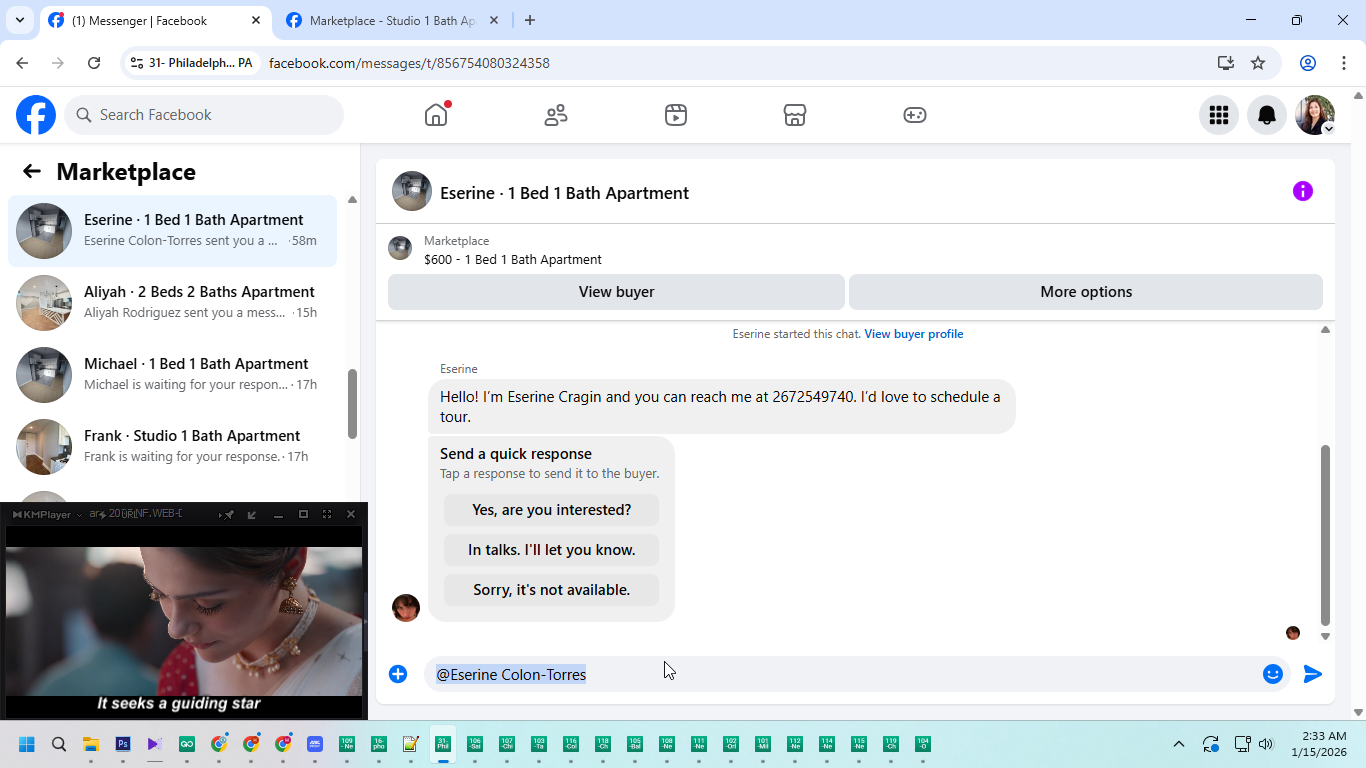This screenshot has height=768, width=1366.
Task: Click KMPlayer compact mode arrow icon
Action: click(x=252, y=514)
